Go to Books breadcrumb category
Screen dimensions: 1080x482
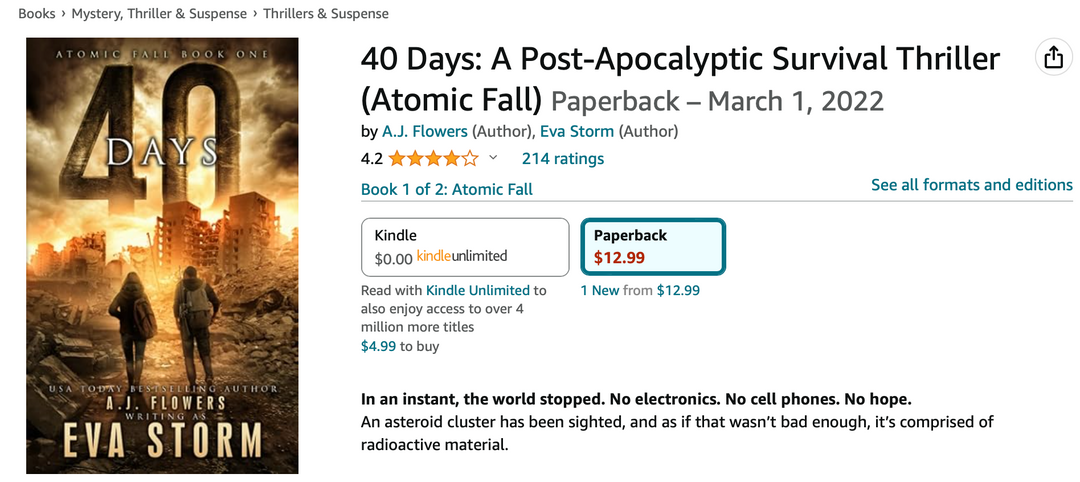pyautogui.click(x=36, y=14)
